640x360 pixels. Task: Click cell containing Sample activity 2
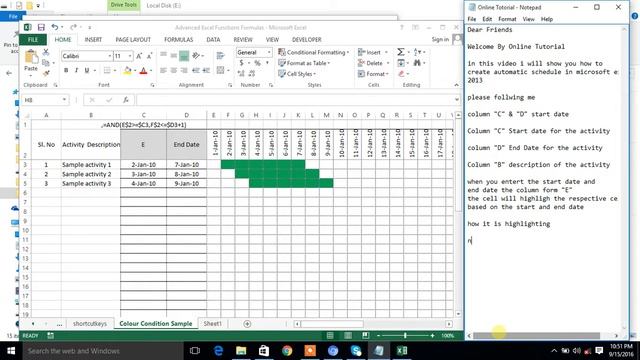tap(91, 174)
